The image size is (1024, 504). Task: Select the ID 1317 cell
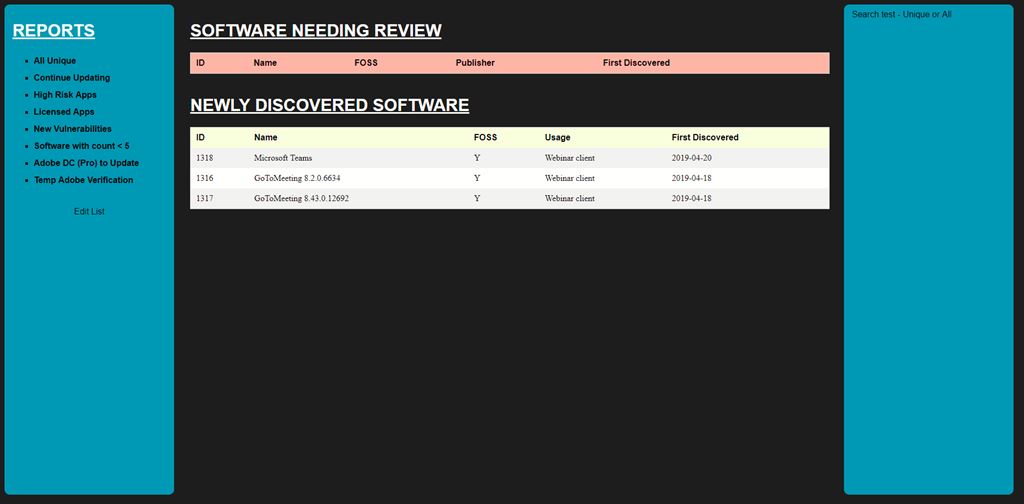click(204, 198)
